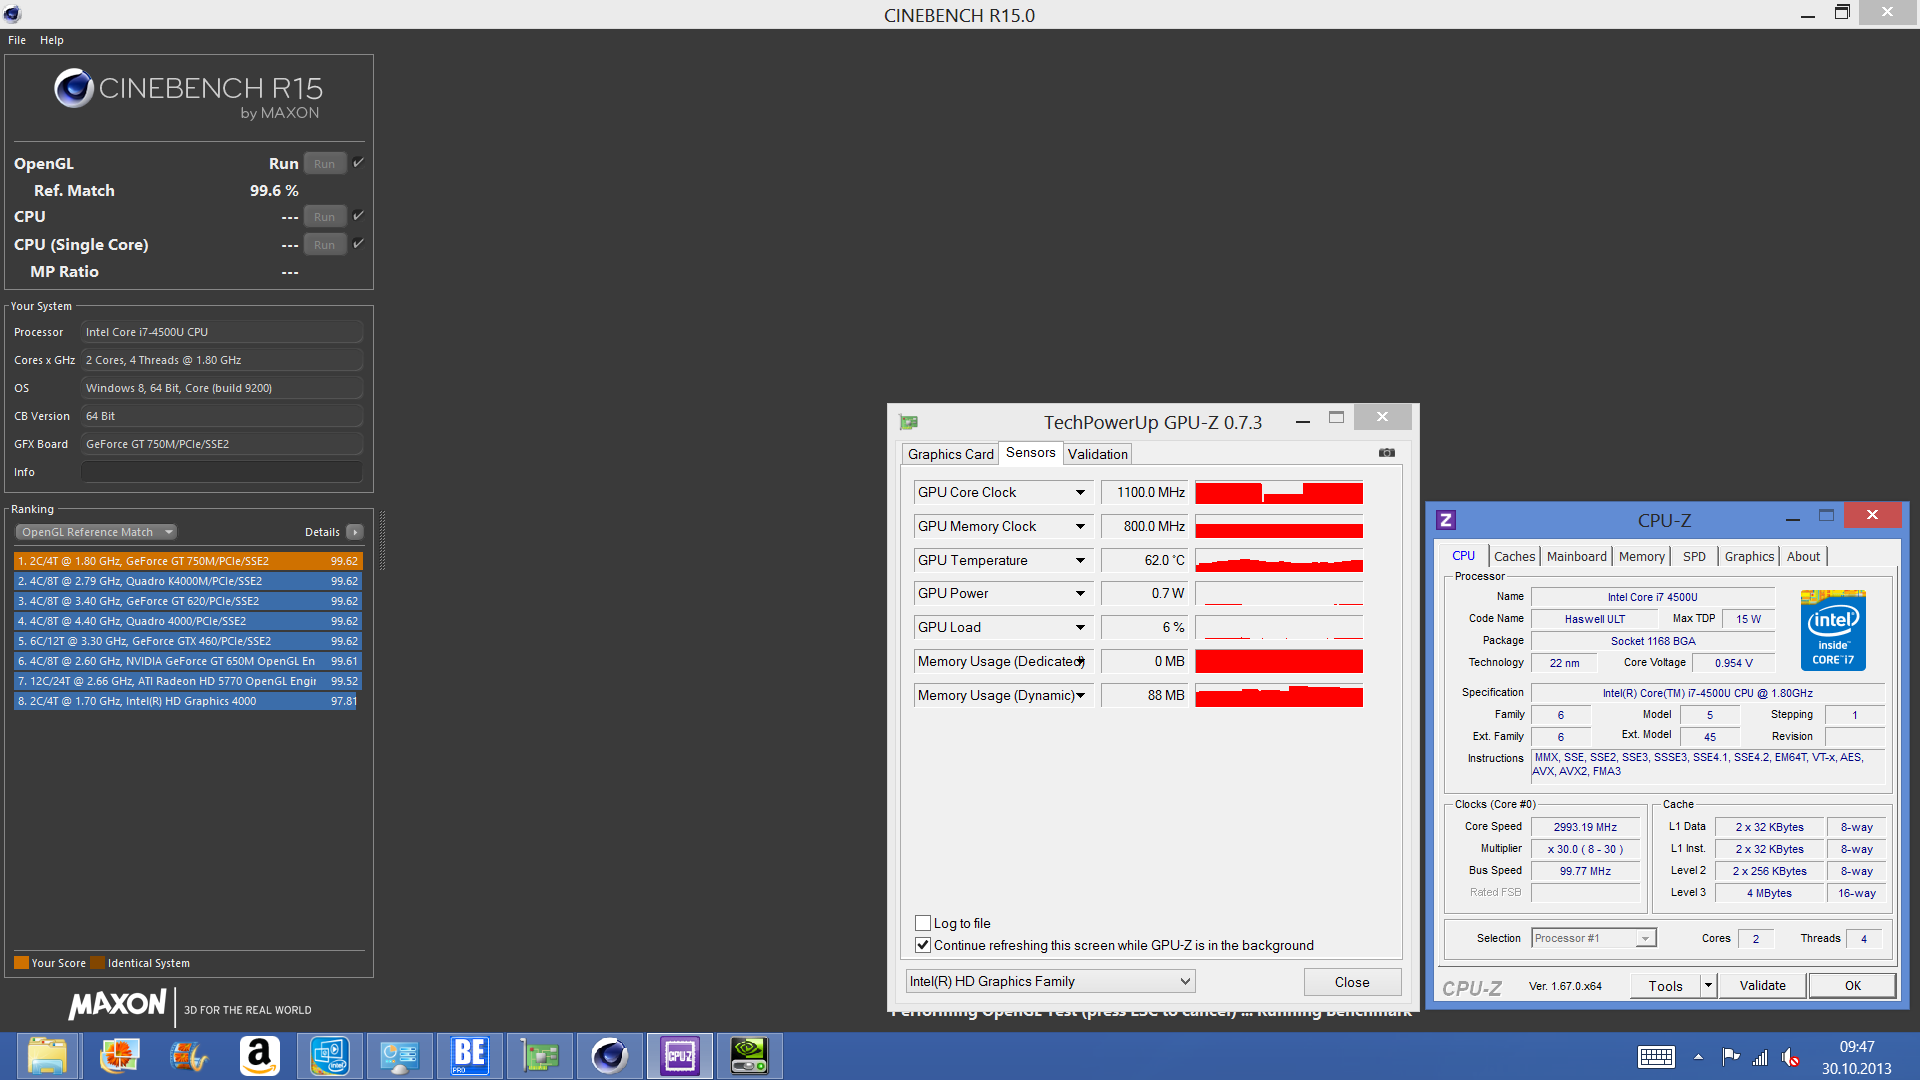Select GPU-Z Sensors tab
The width and height of the screenshot is (1920, 1080).
coord(1030,453)
